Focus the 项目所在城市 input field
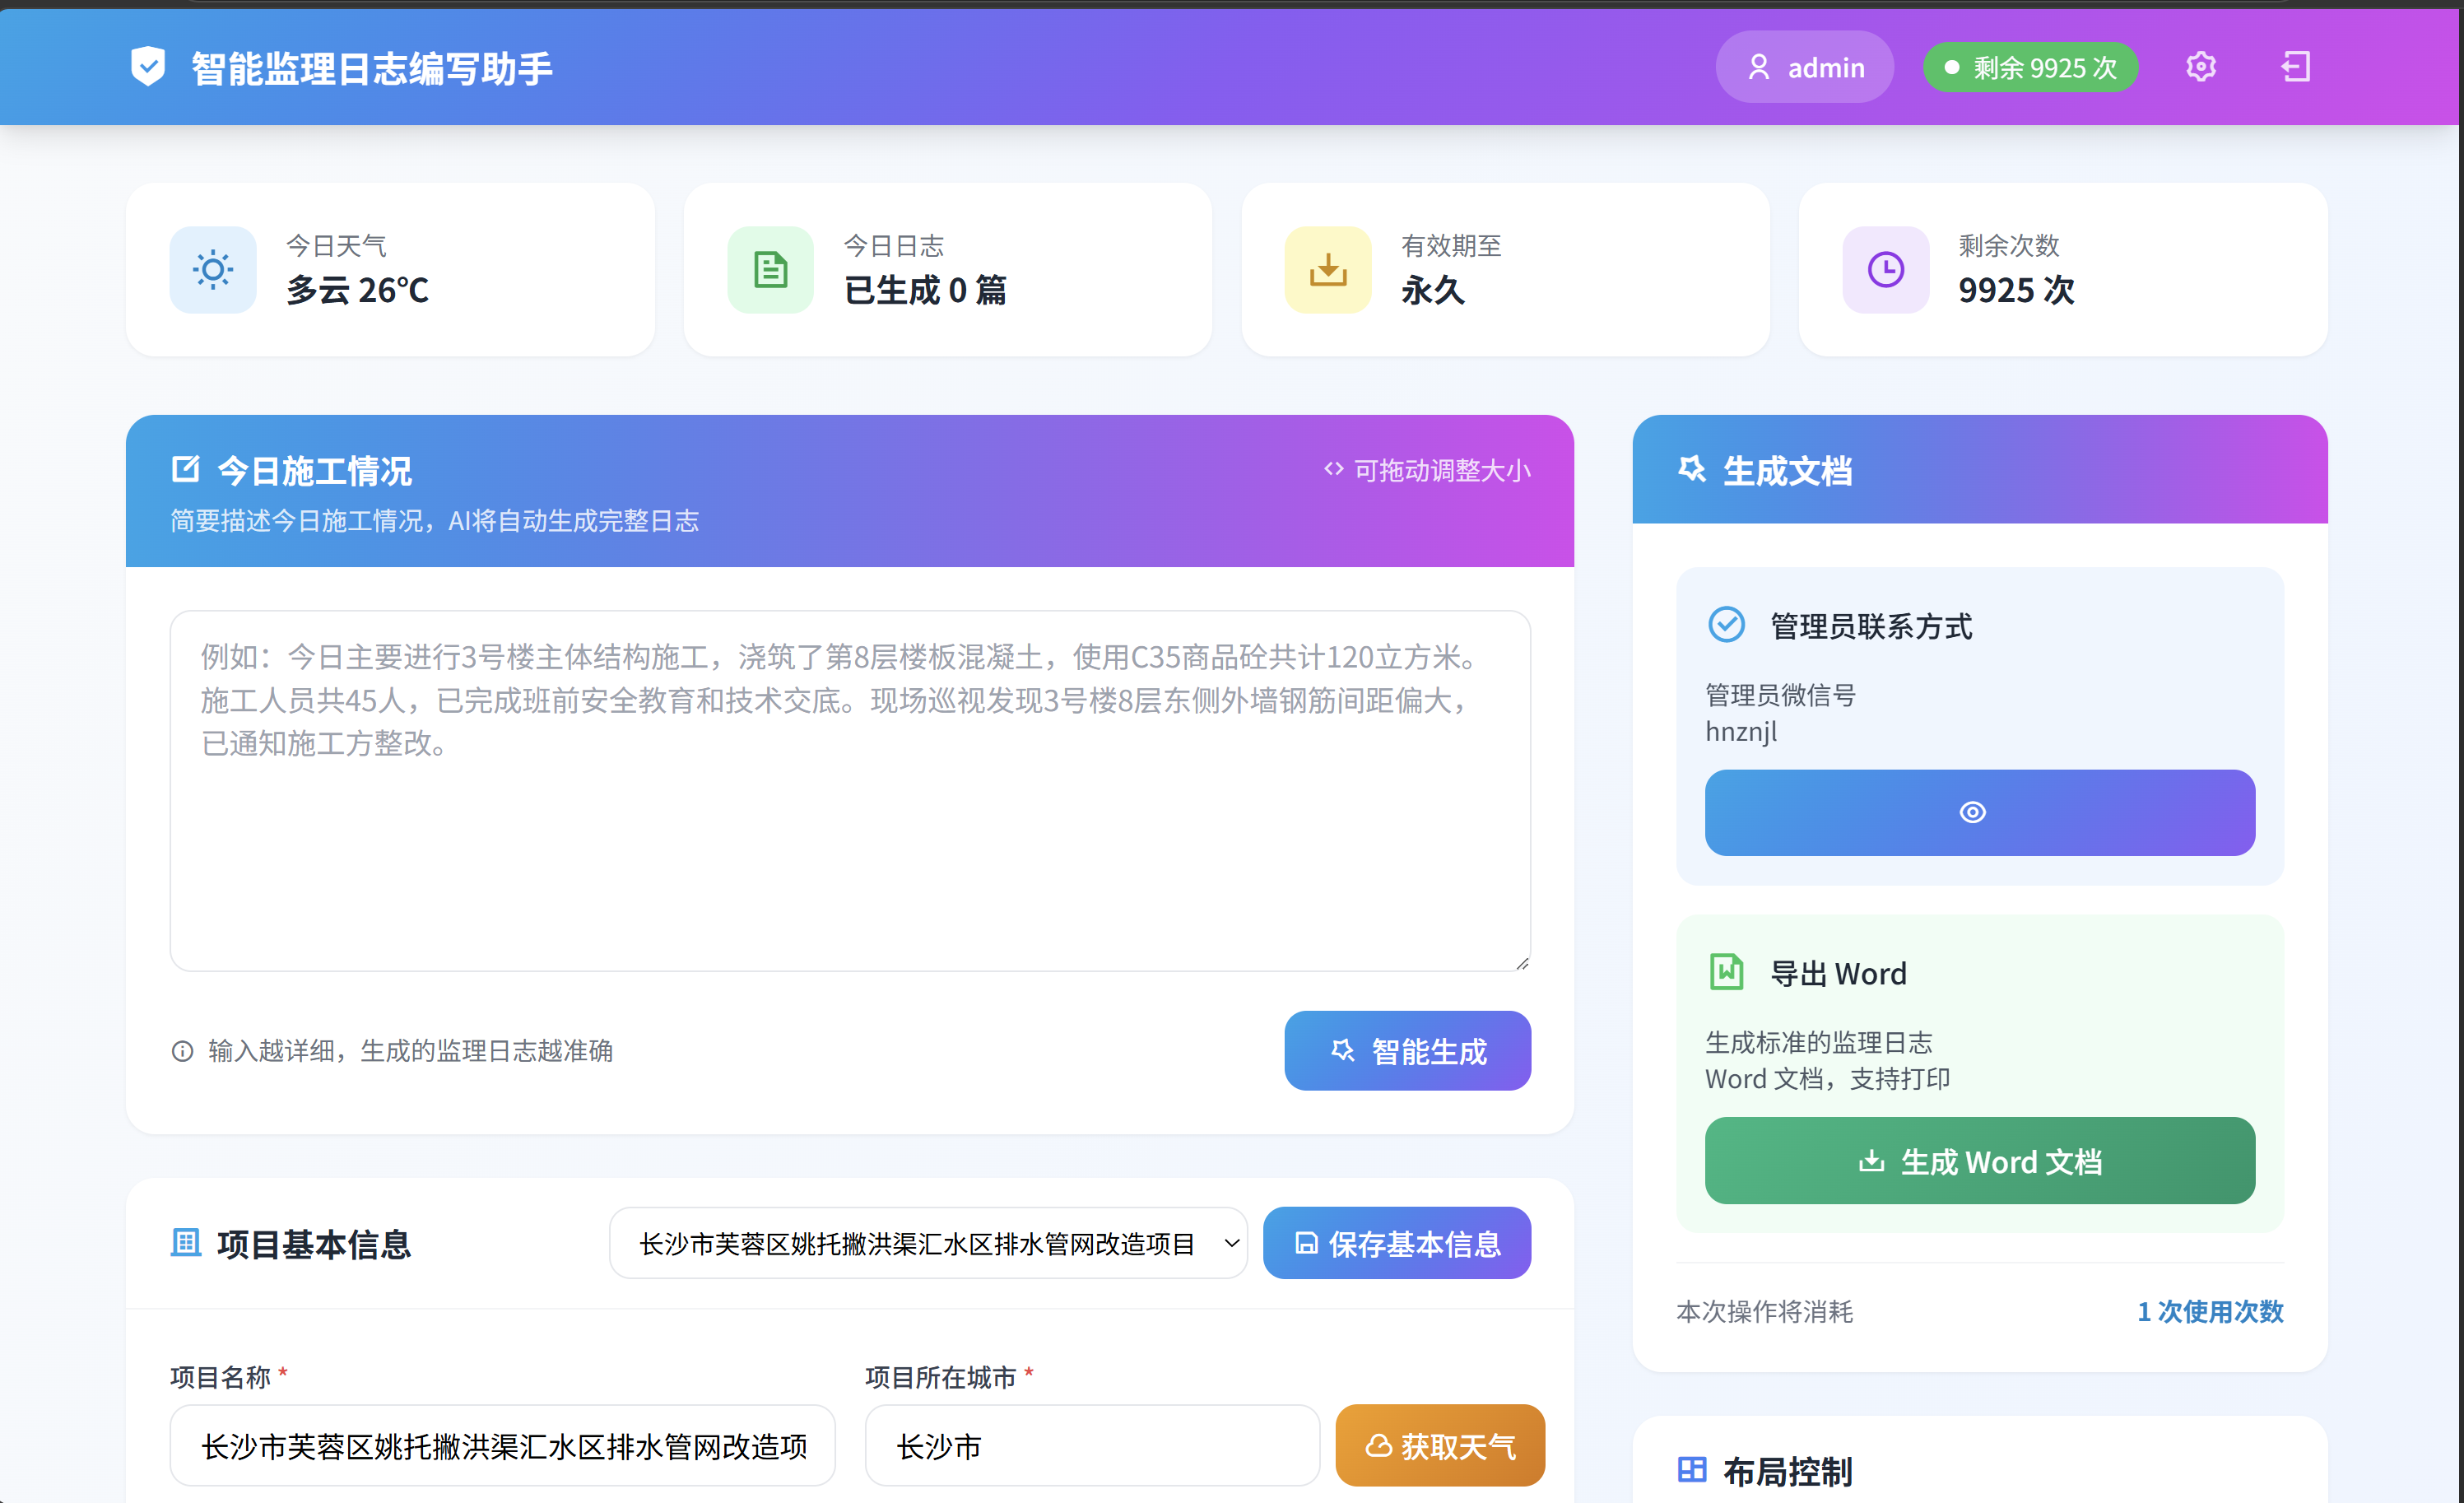This screenshot has height=1503, width=2464. click(x=1092, y=1446)
